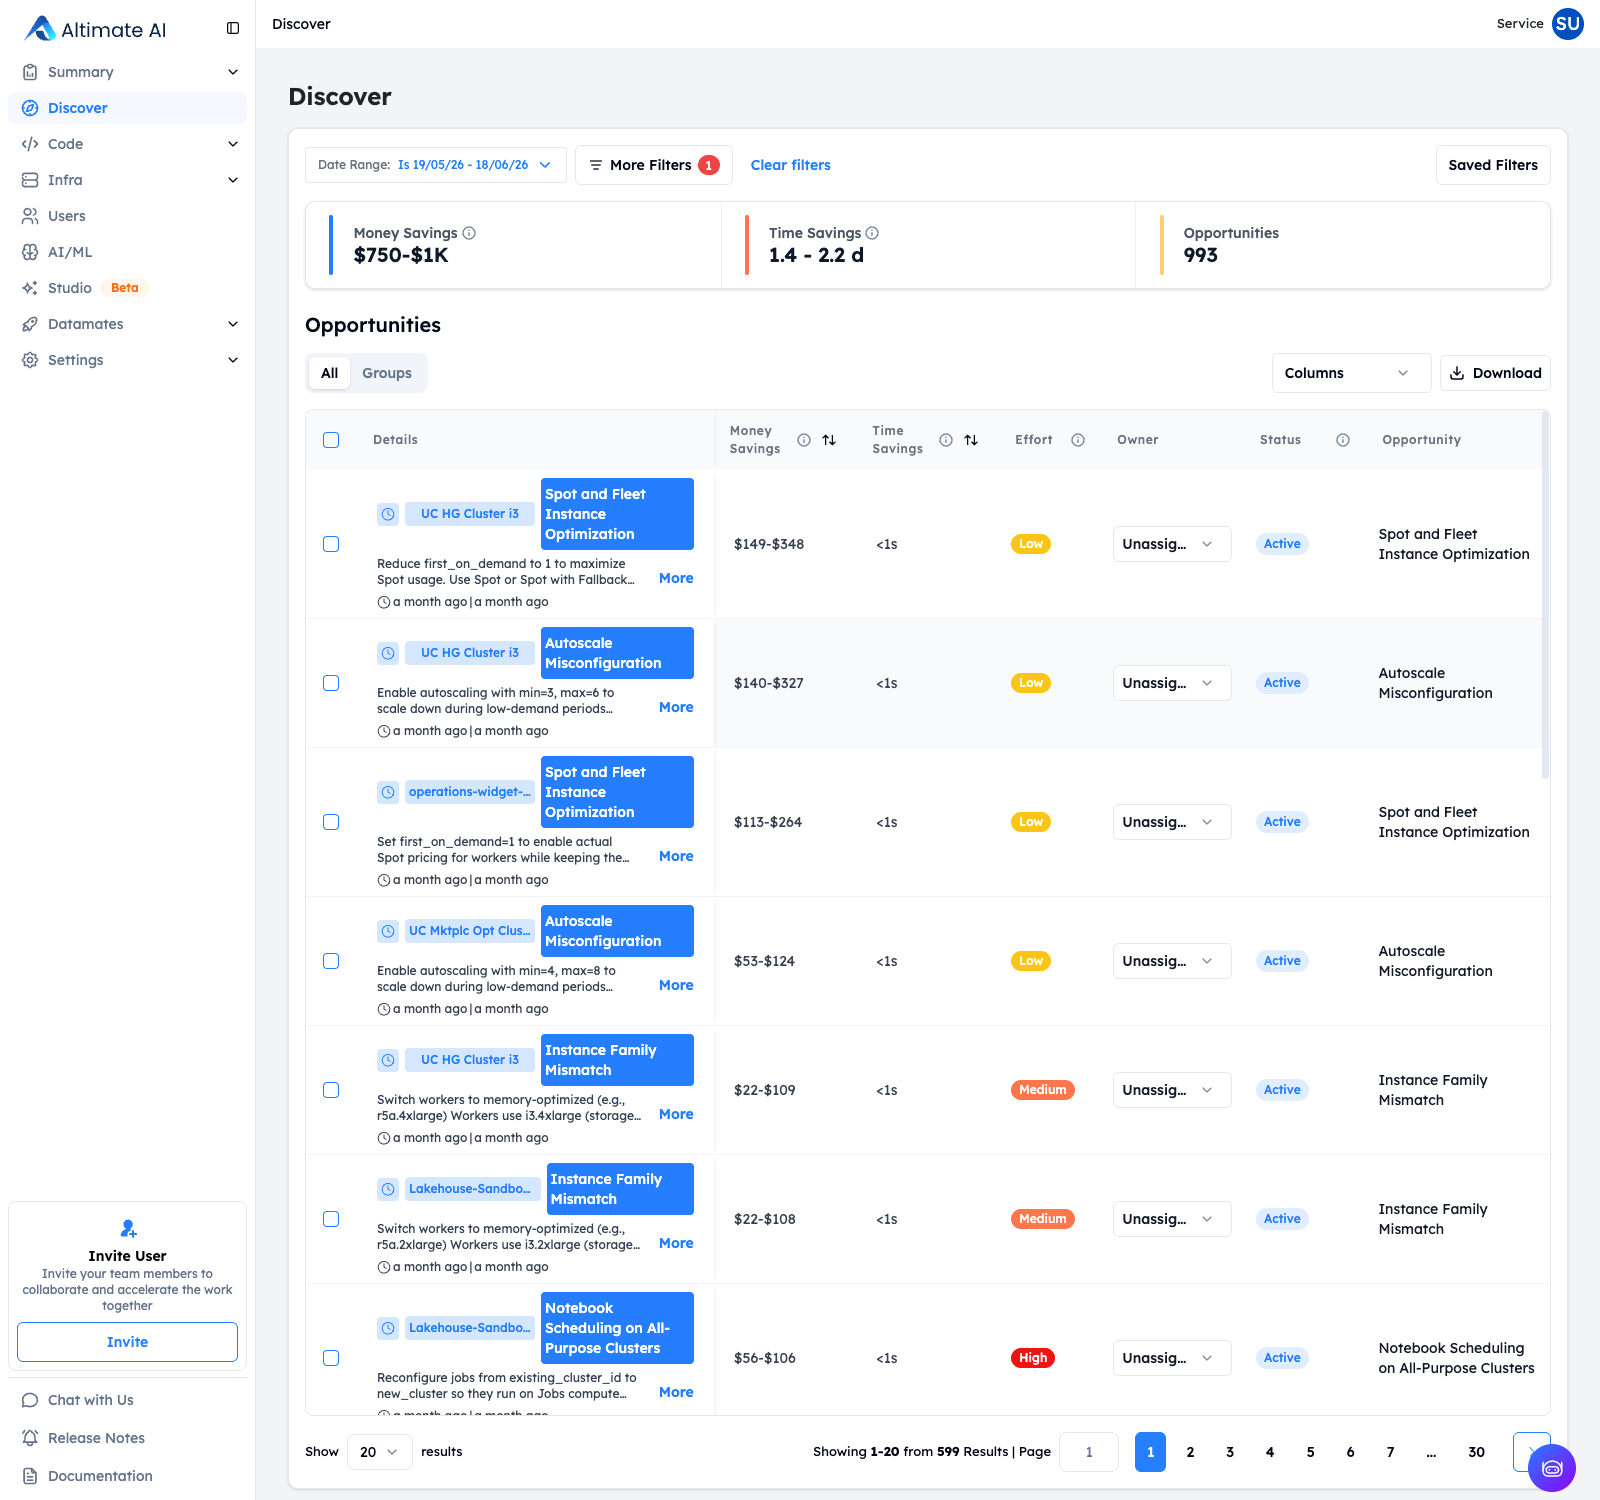Expand the Summary menu chevron

(233, 72)
